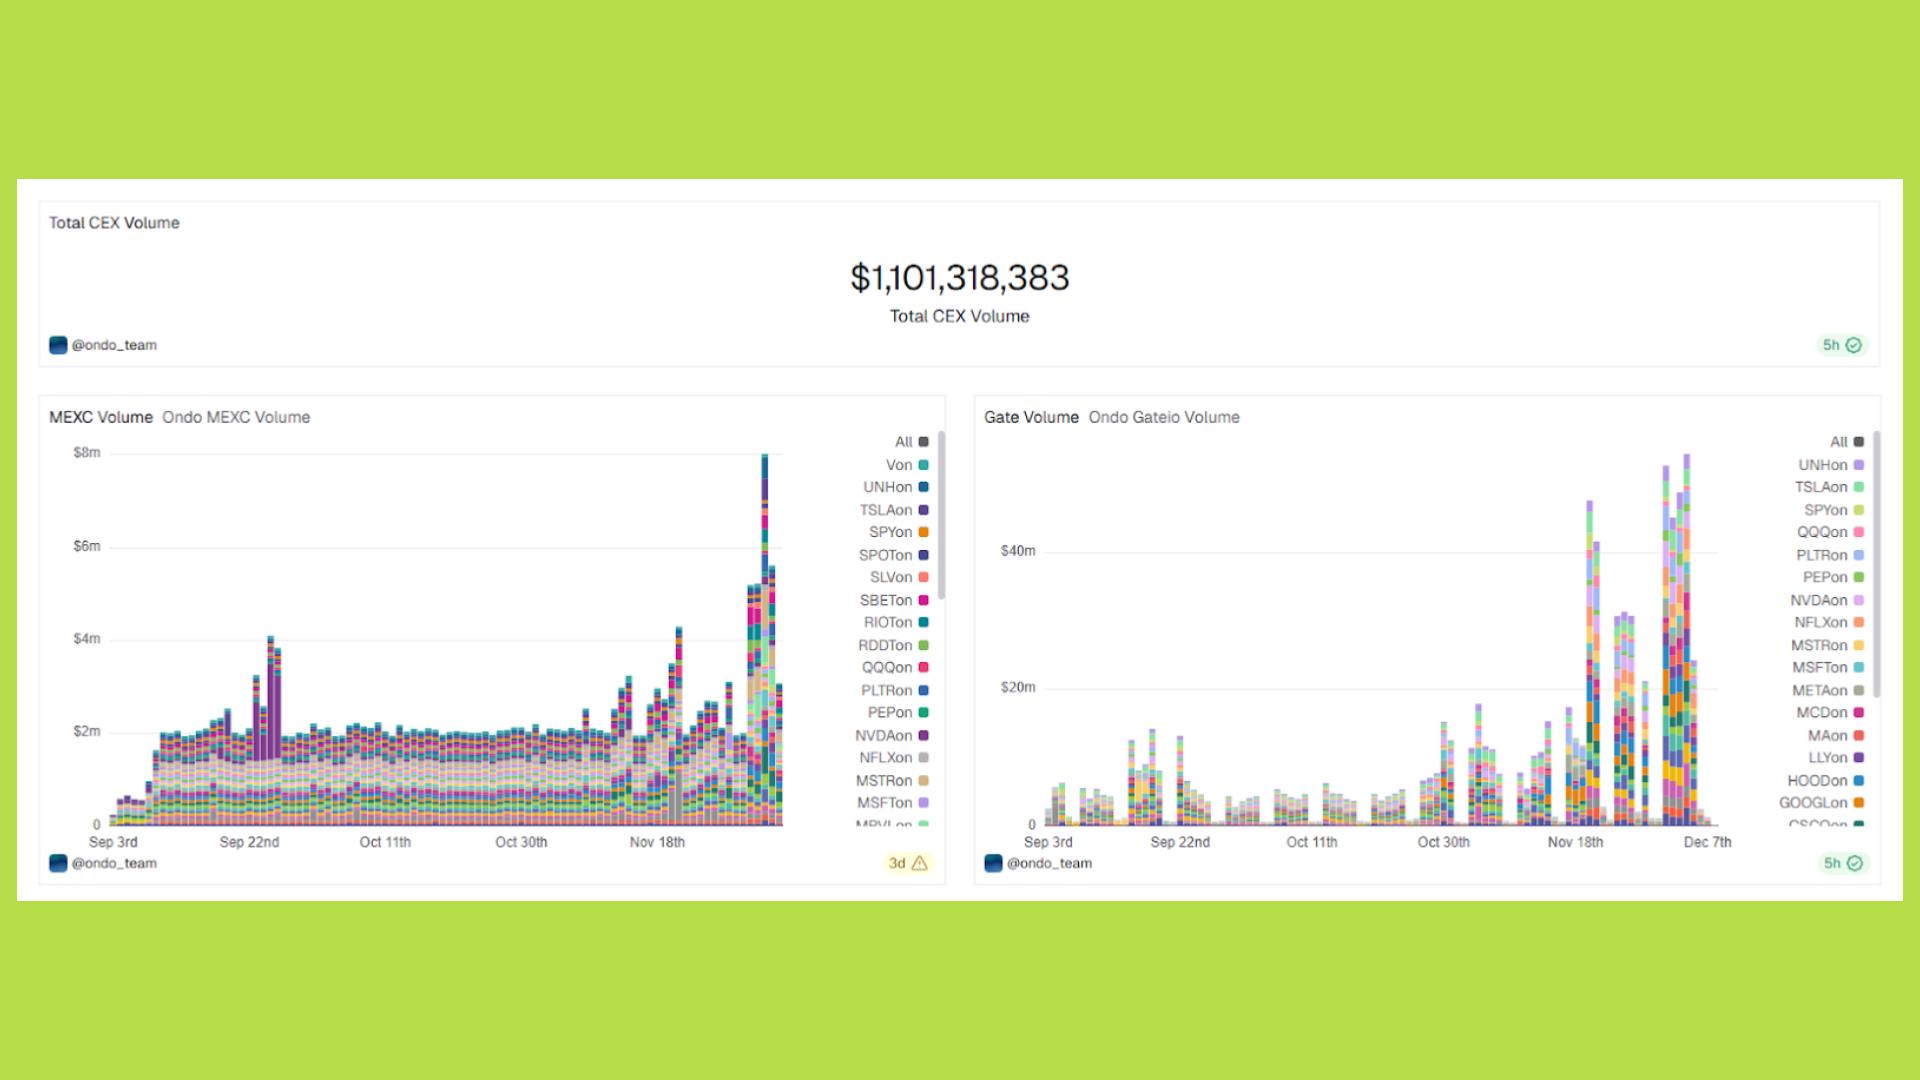This screenshot has height=1080, width=1920.
Task: Click the $1,101,318,383 total volume figure
Action: pyautogui.click(x=959, y=278)
